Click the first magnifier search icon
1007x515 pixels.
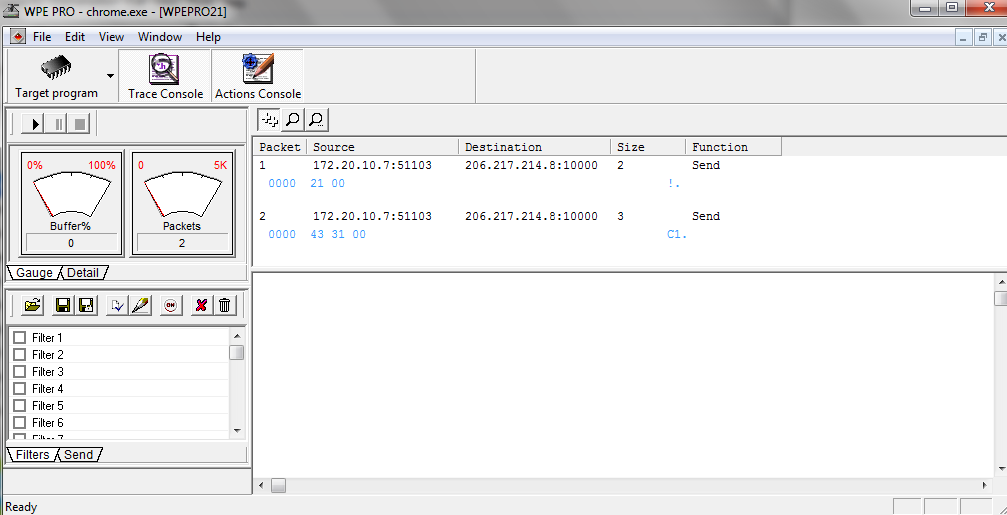[x=292, y=119]
